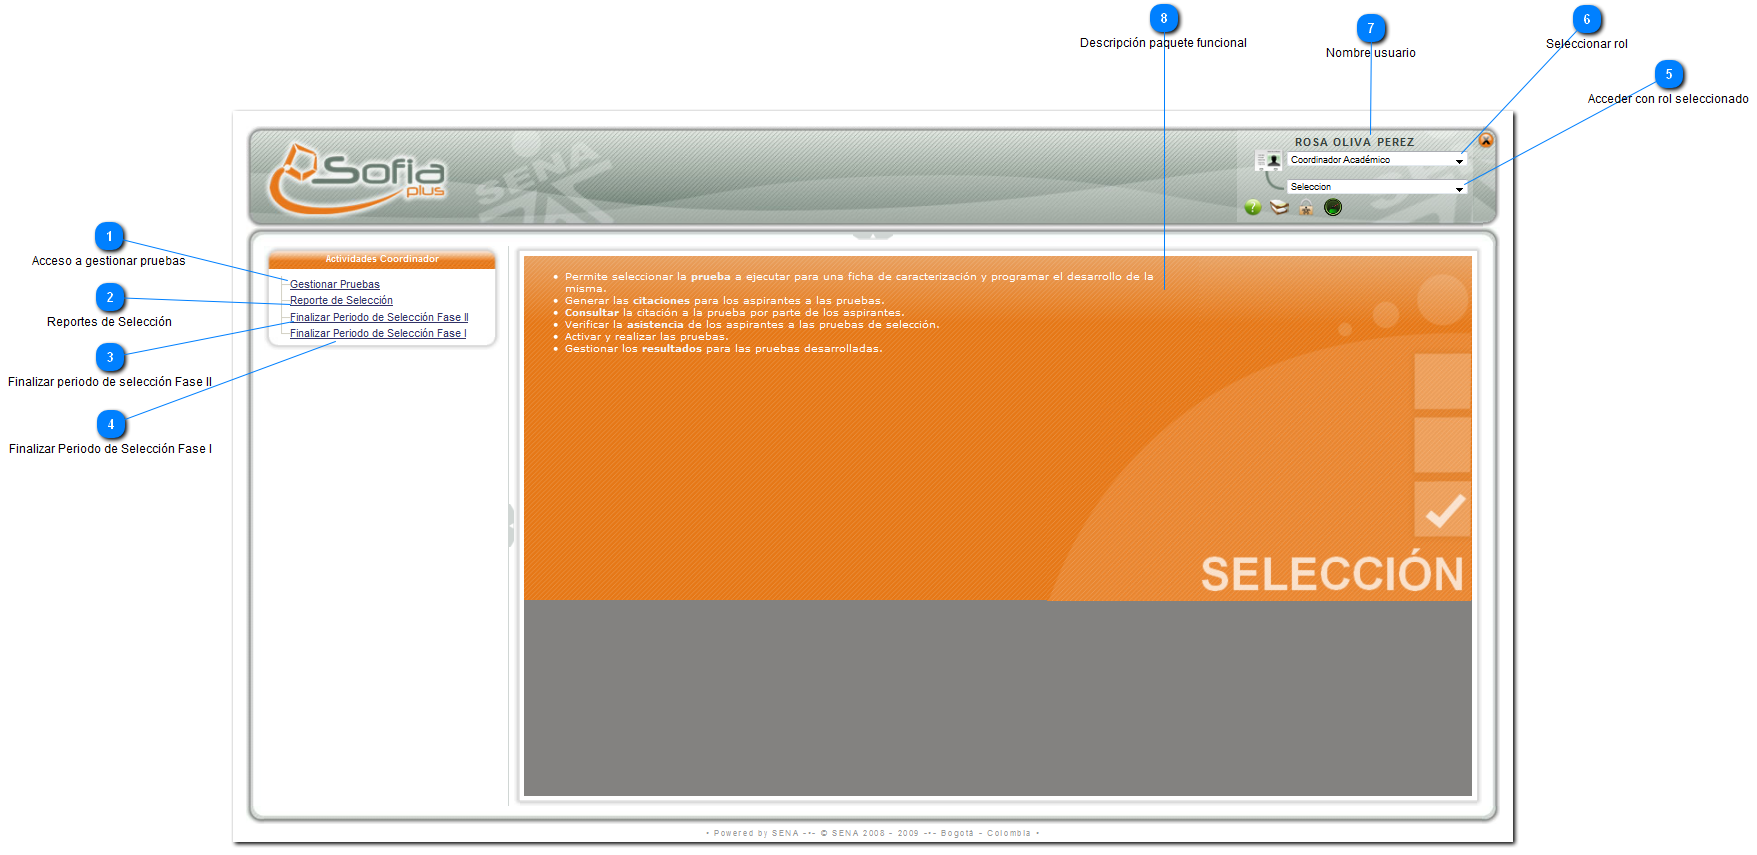
Task: Select Finalizar Periodo de Selección Fase II
Action: [x=379, y=317]
